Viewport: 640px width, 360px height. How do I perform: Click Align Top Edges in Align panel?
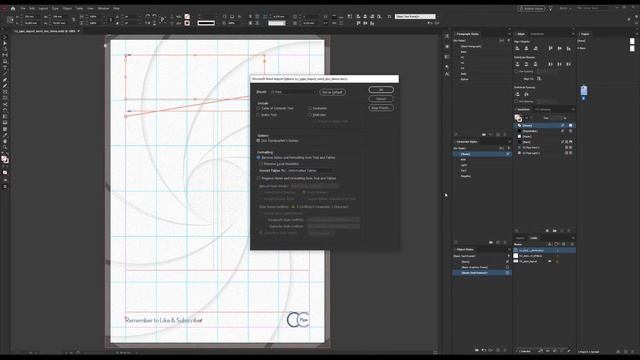coord(551,48)
